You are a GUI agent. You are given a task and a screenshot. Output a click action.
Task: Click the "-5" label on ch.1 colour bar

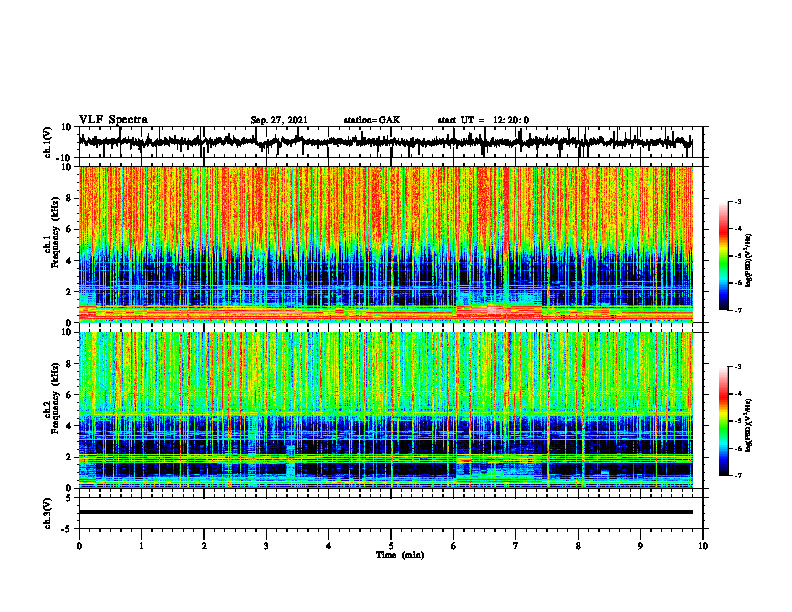[737, 256]
